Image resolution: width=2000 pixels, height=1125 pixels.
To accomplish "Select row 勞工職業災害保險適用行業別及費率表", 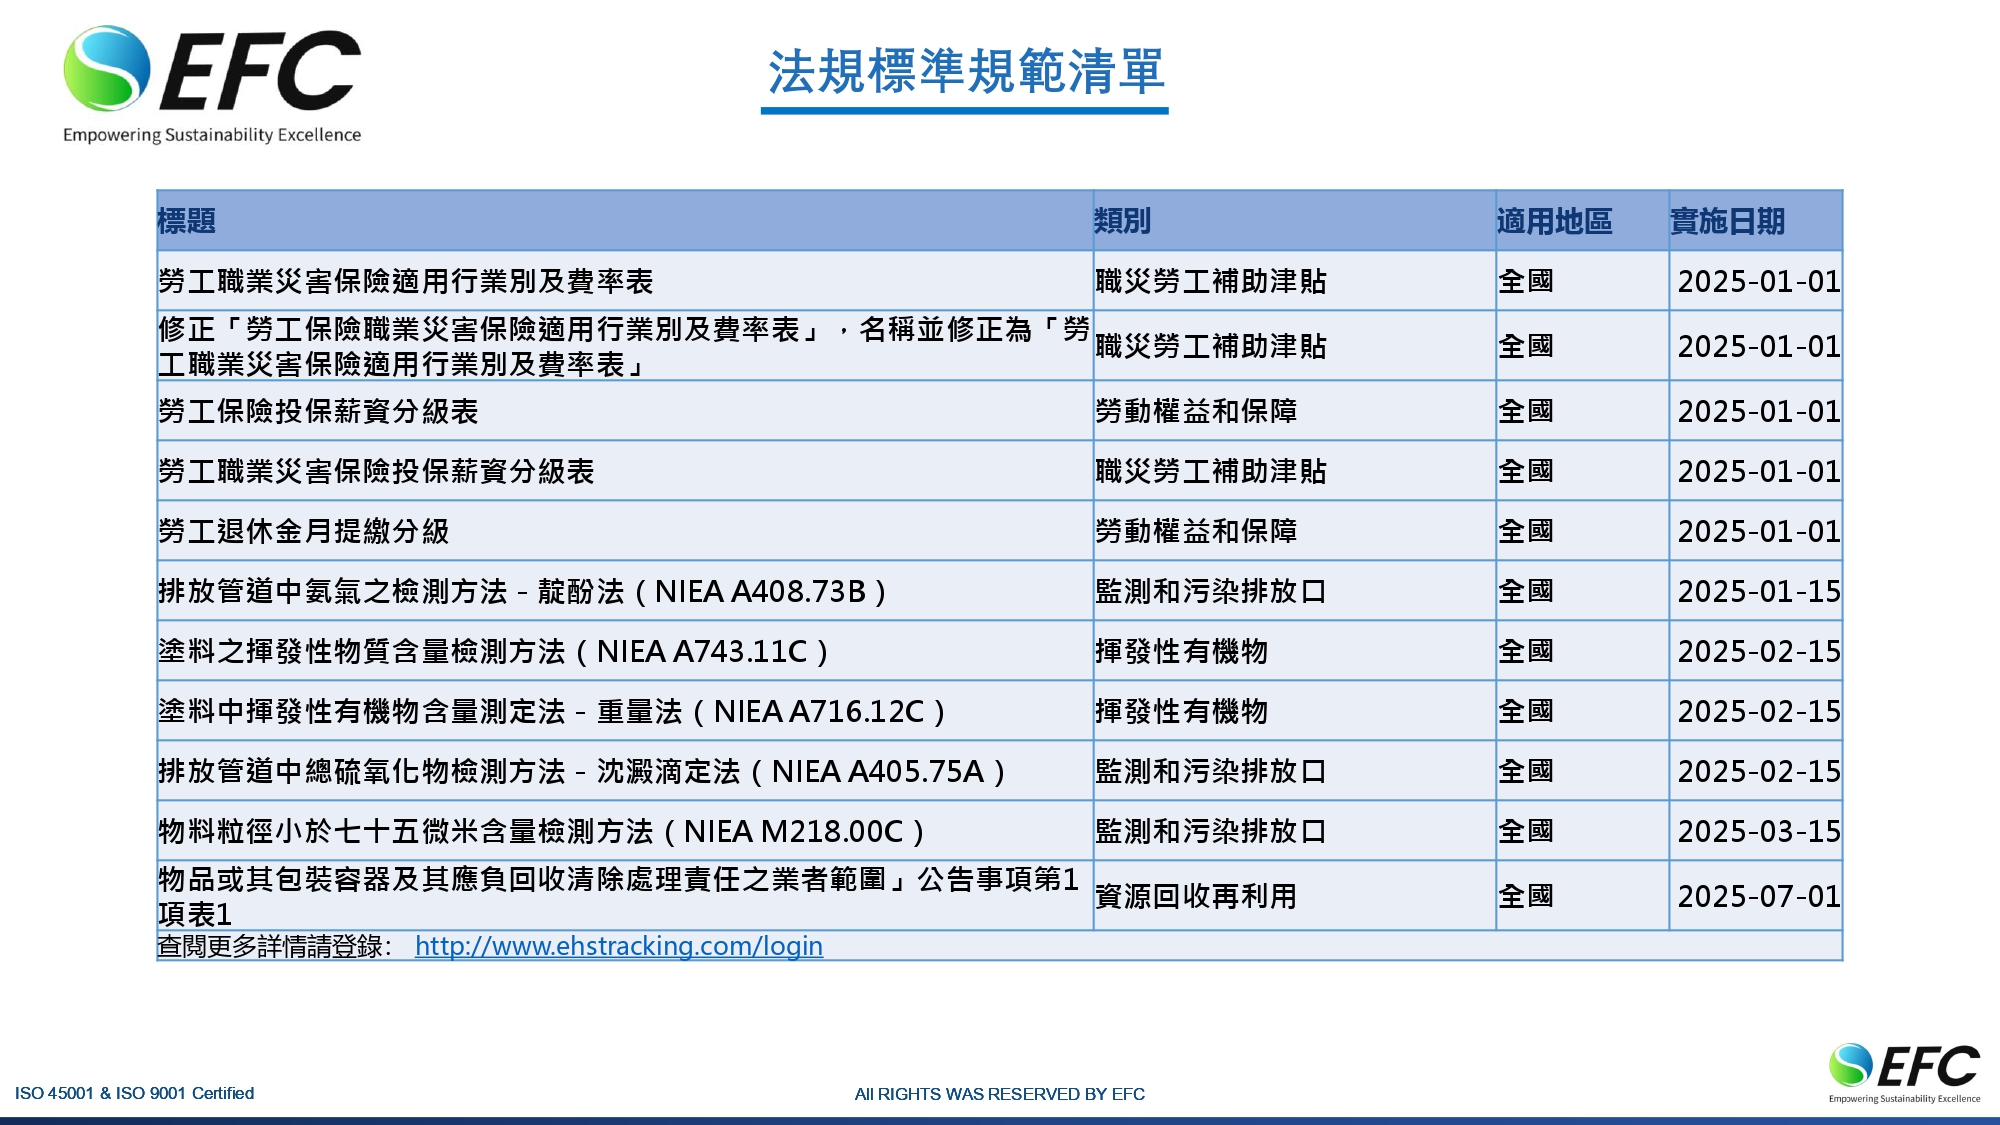I will pyautogui.click(x=1000, y=281).
